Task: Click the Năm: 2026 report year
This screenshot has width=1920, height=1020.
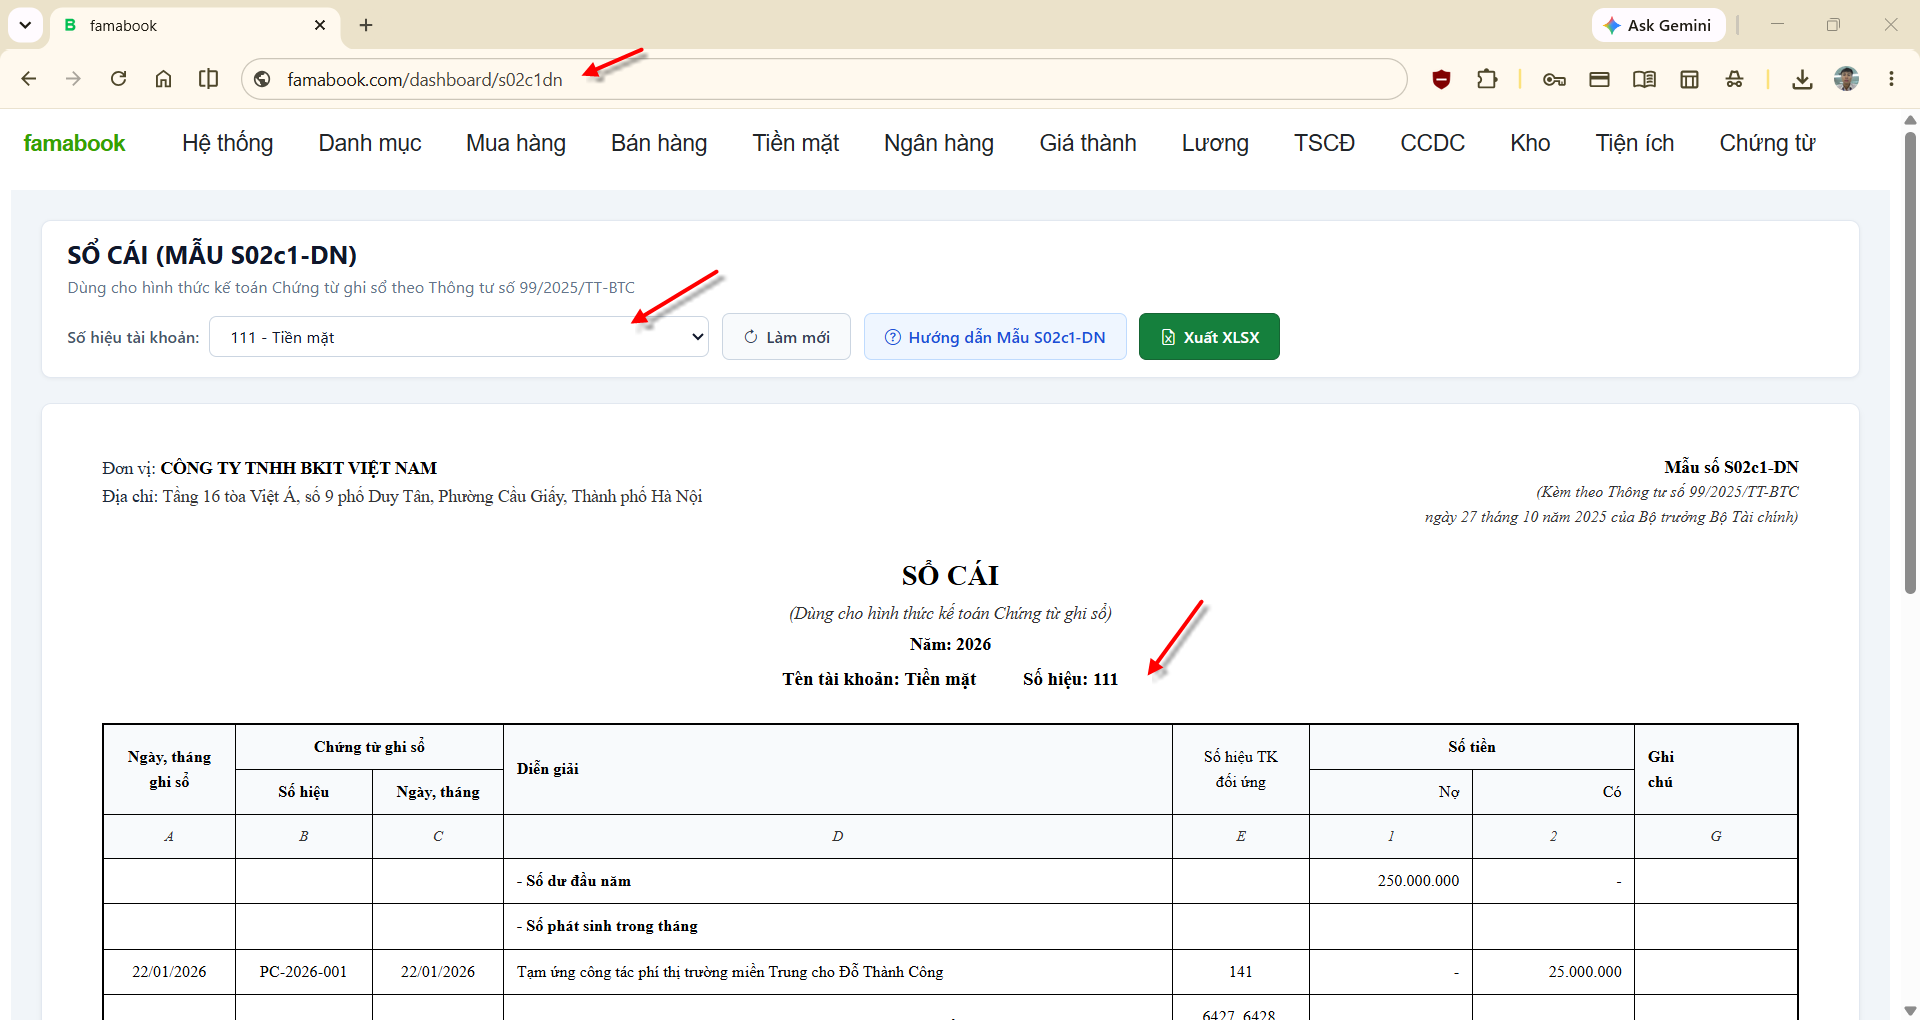Action: (x=950, y=645)
